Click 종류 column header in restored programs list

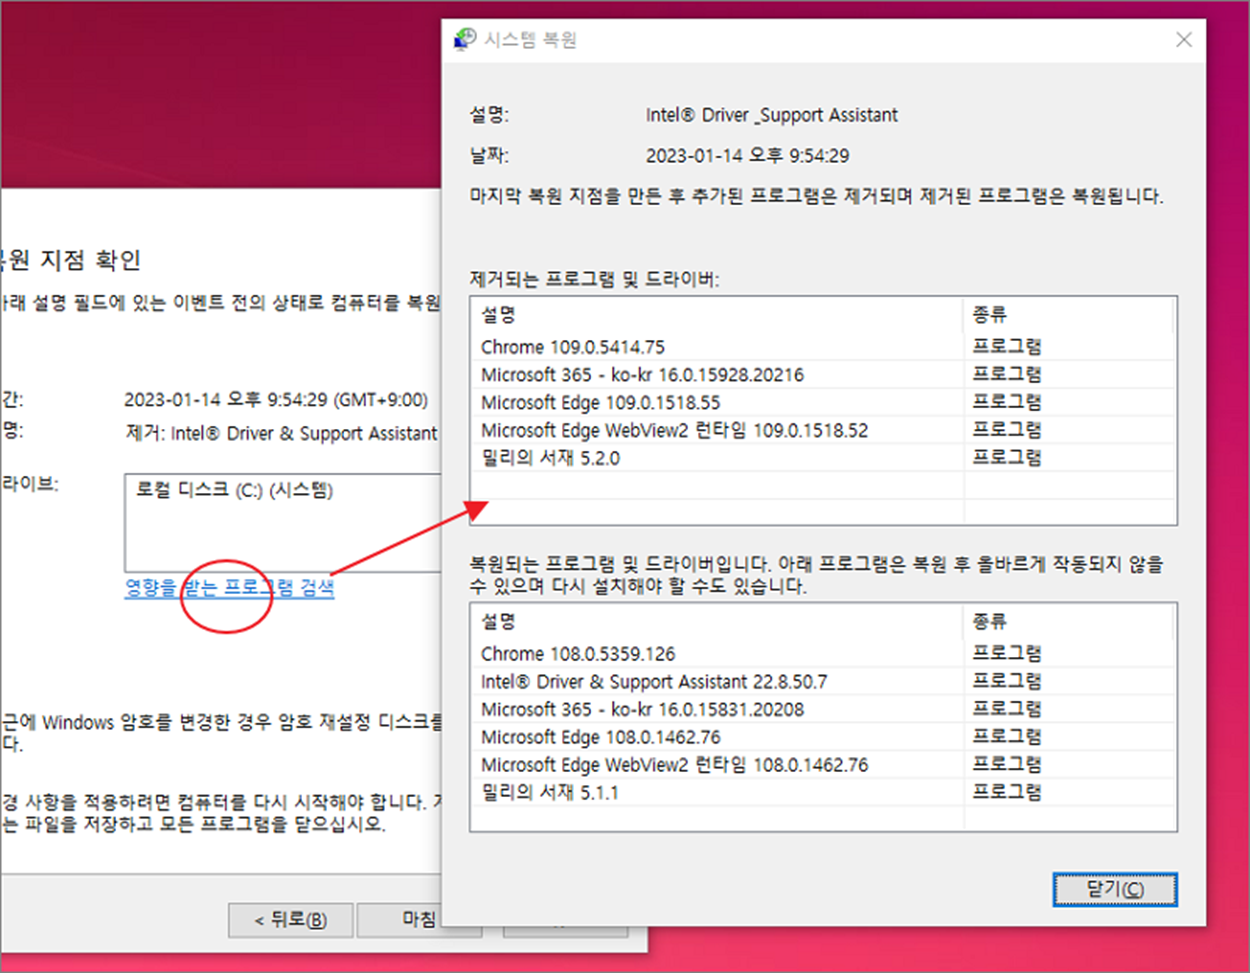[1068, 622]
